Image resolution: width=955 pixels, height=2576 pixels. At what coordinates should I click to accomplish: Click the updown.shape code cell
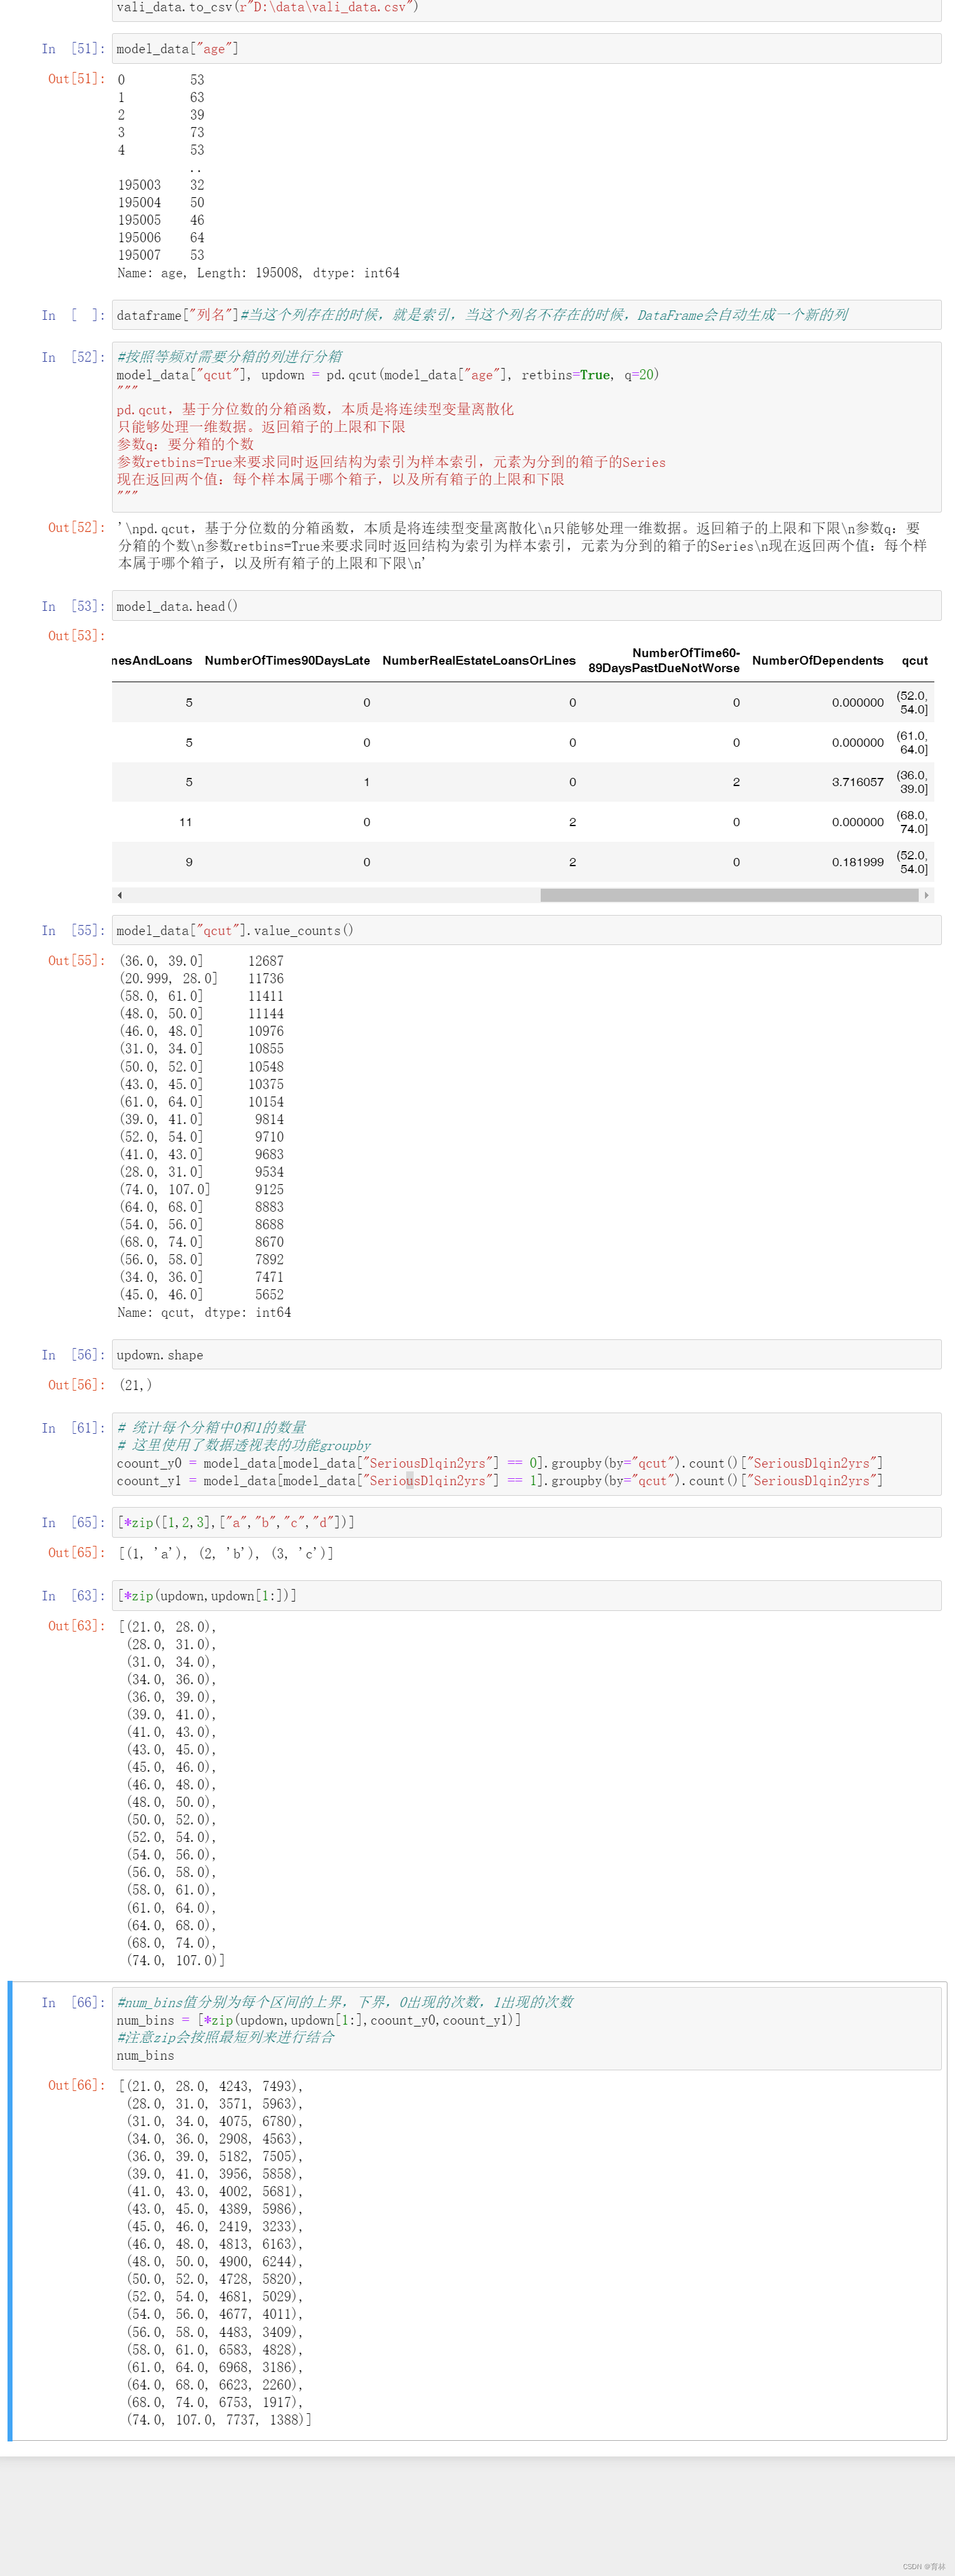tap(526, 1355)
